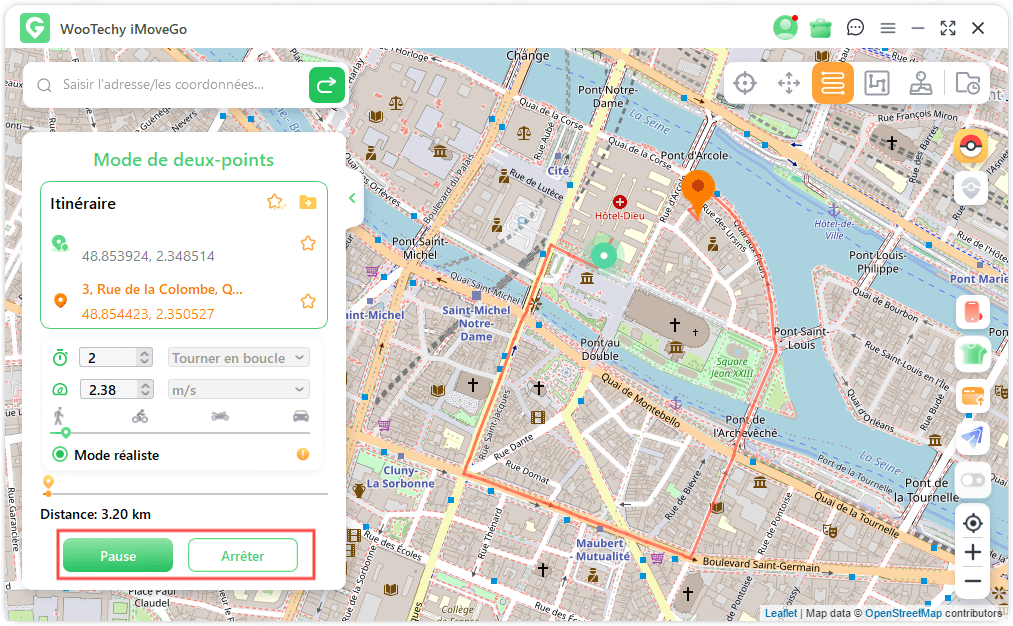
Task: Toggle the switch in right sidebar
Action: tap(972, 480)
